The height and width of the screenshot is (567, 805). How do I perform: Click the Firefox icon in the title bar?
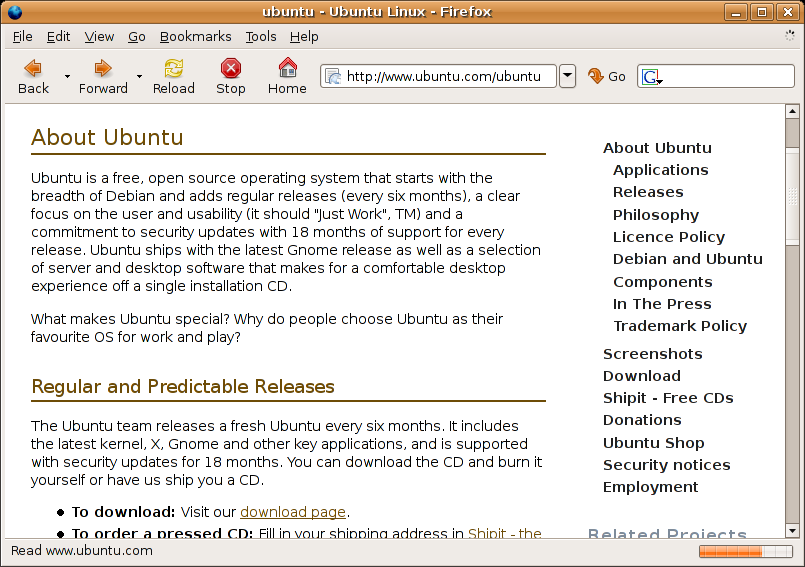(x=14, y=12)
